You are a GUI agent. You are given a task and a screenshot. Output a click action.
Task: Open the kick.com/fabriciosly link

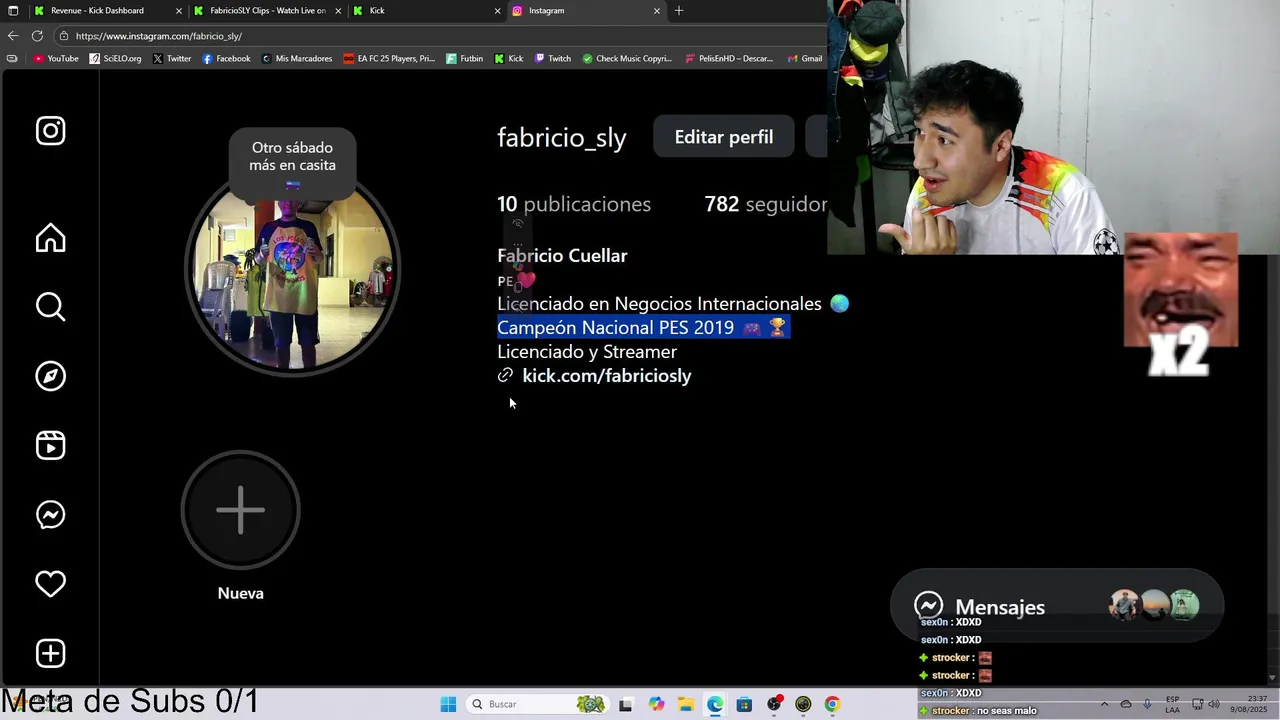[606, 376]
